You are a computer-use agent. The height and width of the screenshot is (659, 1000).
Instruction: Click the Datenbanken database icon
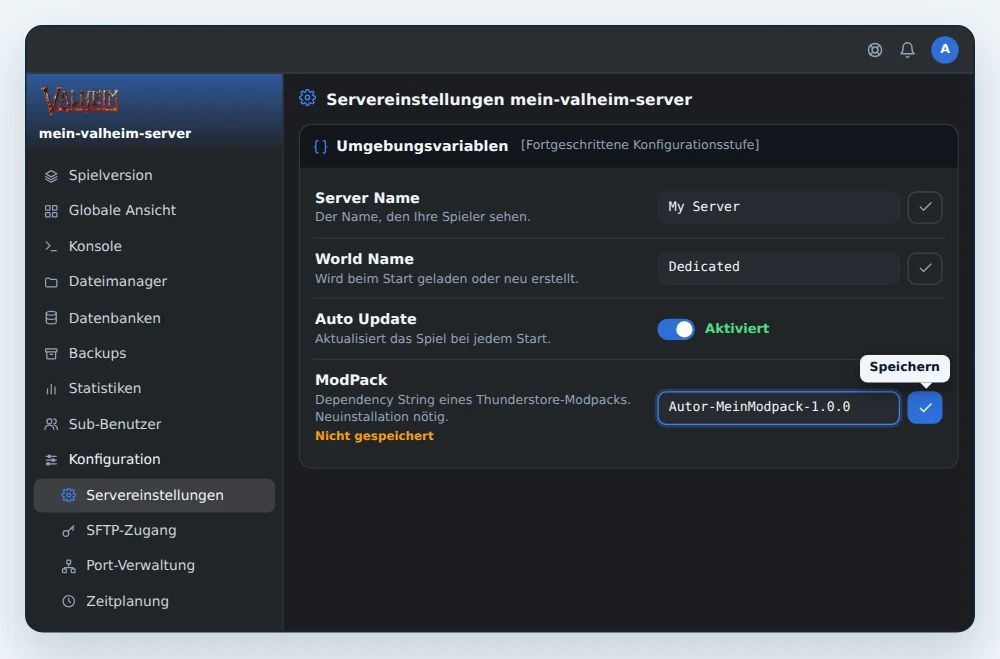coord(51,318)
